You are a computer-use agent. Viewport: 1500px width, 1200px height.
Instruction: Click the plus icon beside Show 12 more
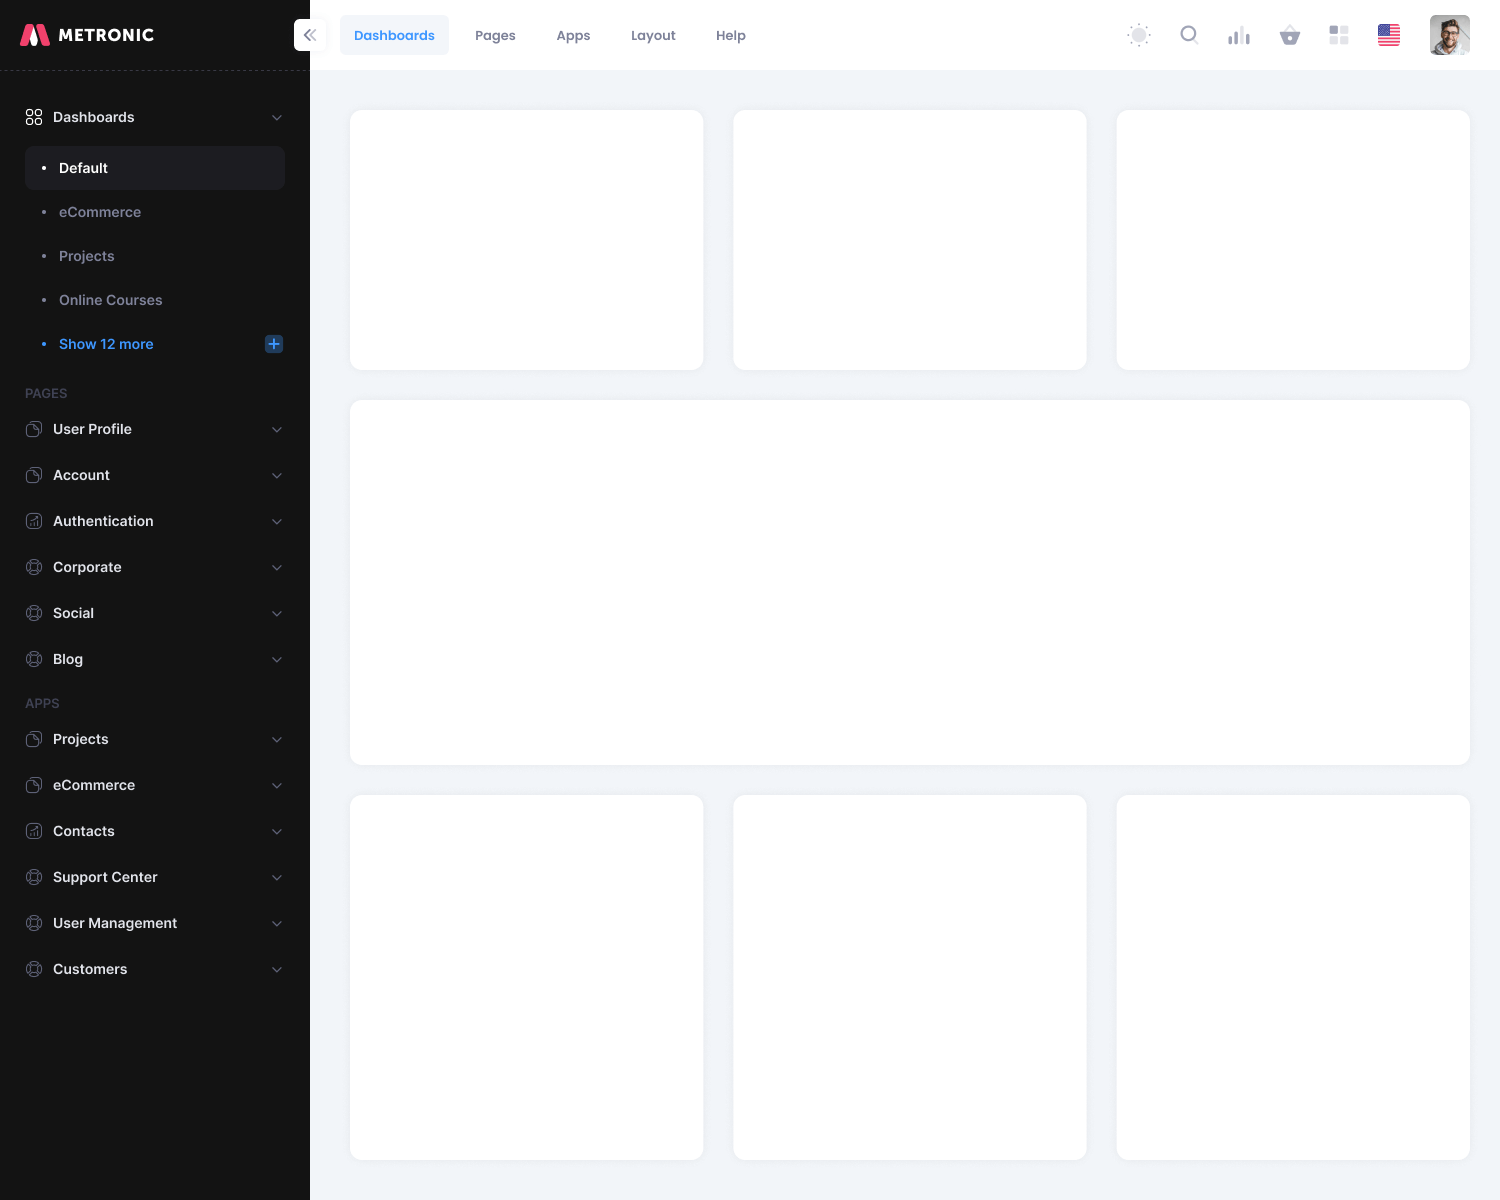pos(274,344)
